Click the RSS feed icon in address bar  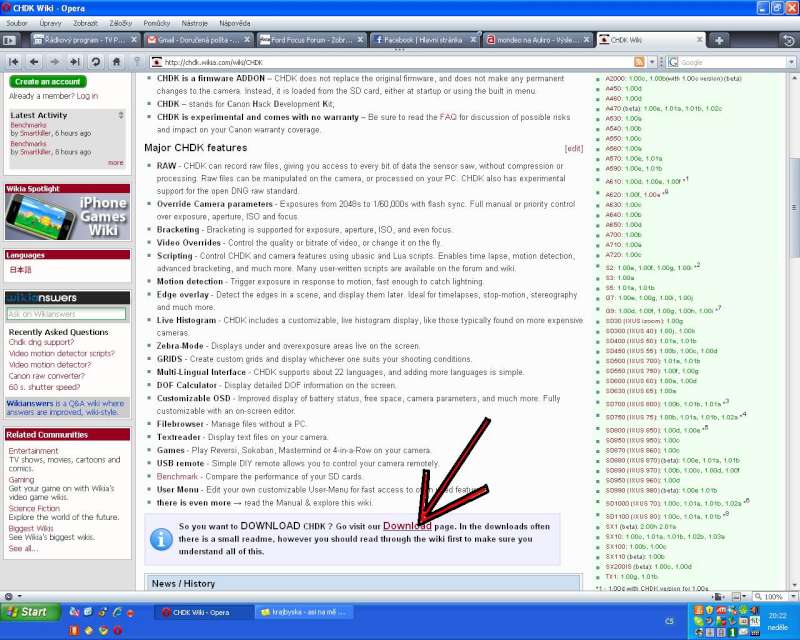pyautogui.click(x=638, y=62)
